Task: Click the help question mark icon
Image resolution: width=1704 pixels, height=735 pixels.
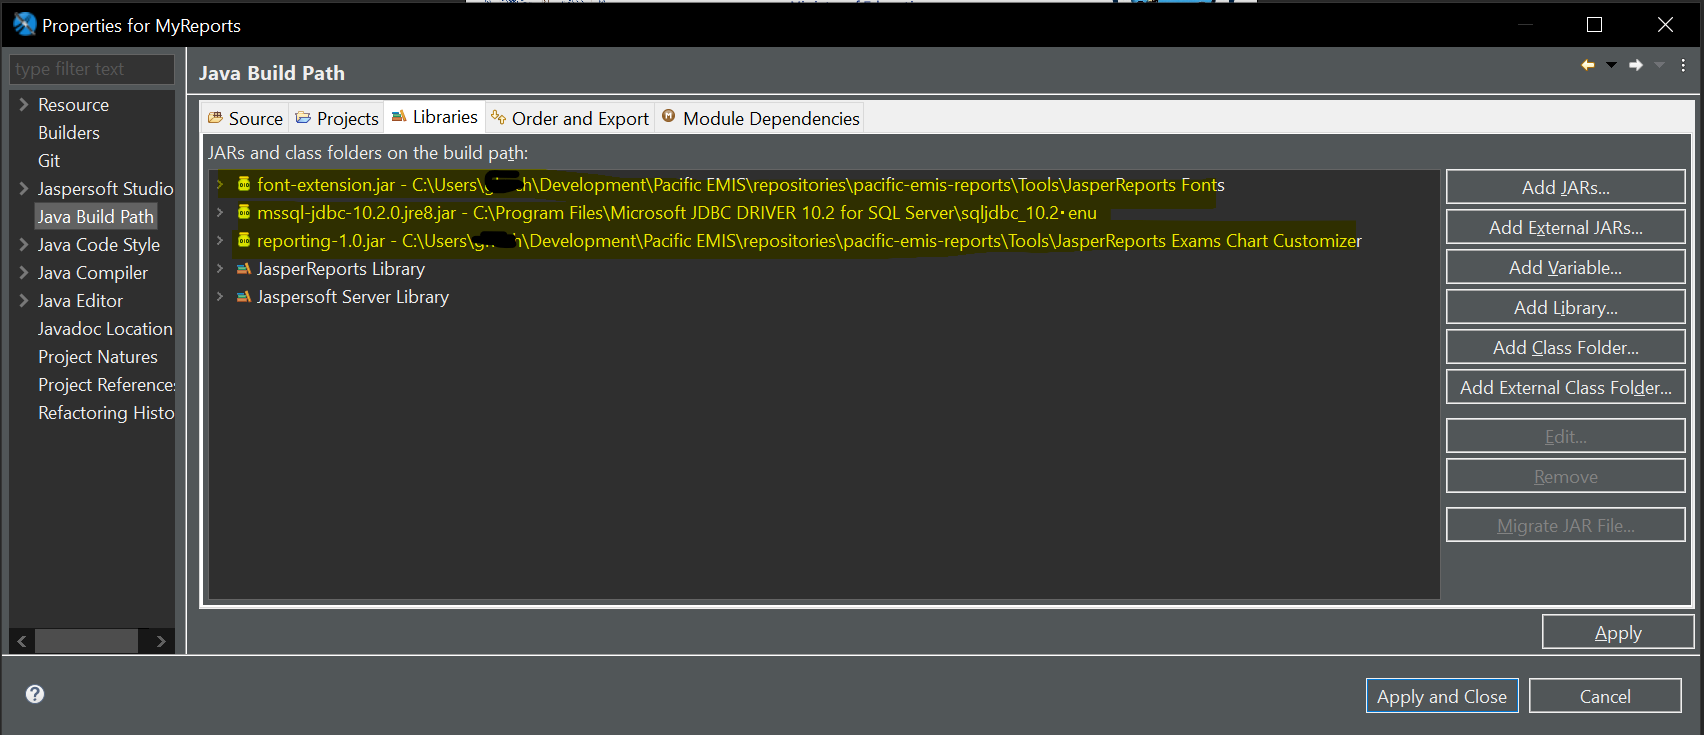Action: [35, 694]
